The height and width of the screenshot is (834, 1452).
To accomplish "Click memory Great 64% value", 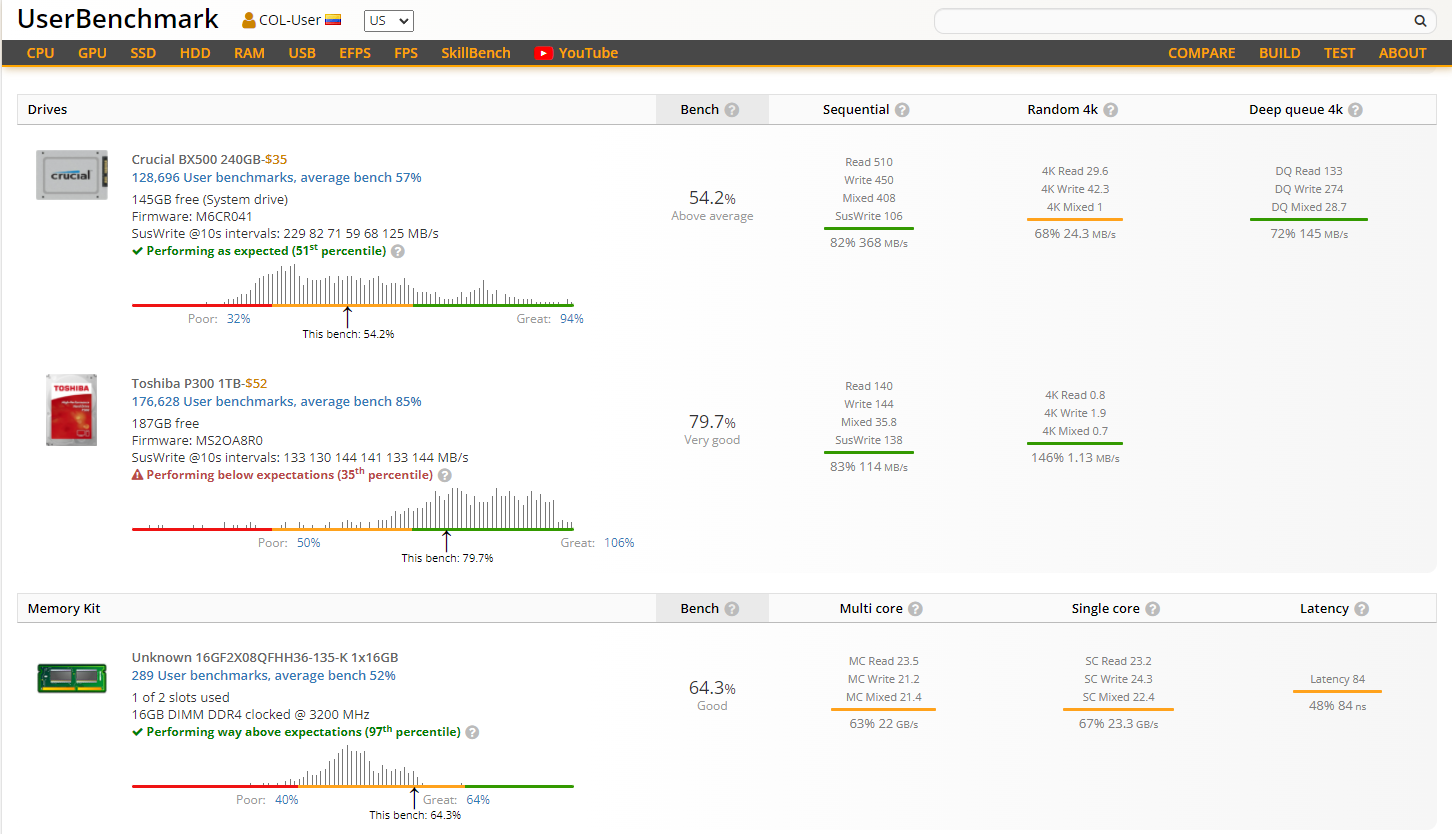I will click(x=478, y=800).
